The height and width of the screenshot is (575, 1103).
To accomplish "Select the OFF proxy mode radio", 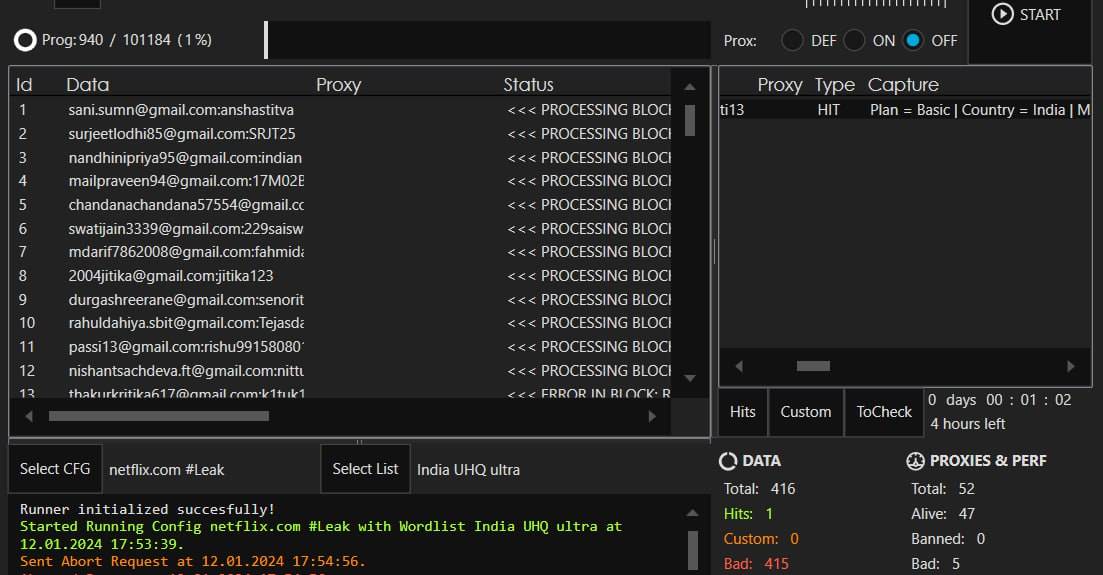I will click(x=913, y=40).
